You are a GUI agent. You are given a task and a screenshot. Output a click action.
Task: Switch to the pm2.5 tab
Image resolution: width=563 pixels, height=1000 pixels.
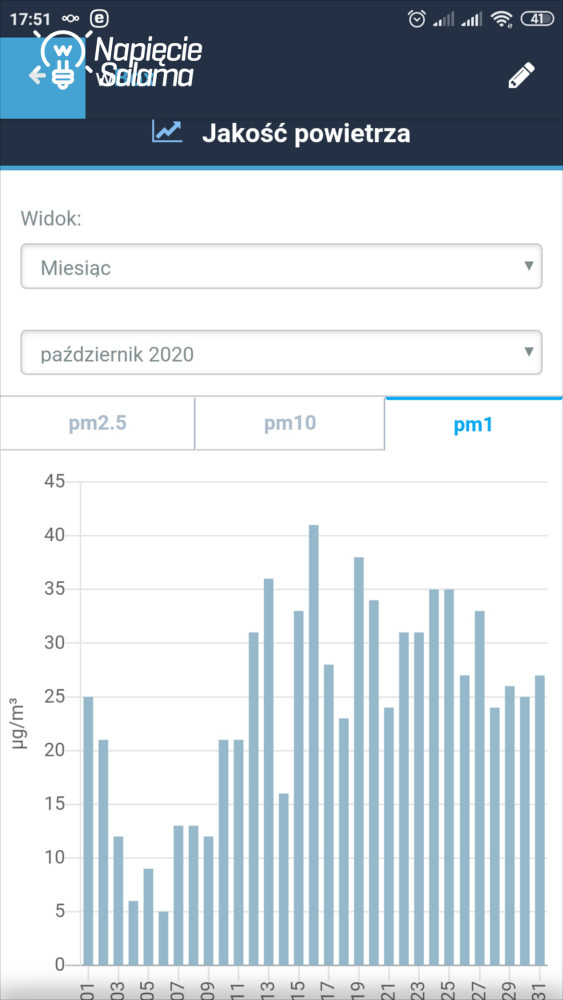(x=98, y=424)
